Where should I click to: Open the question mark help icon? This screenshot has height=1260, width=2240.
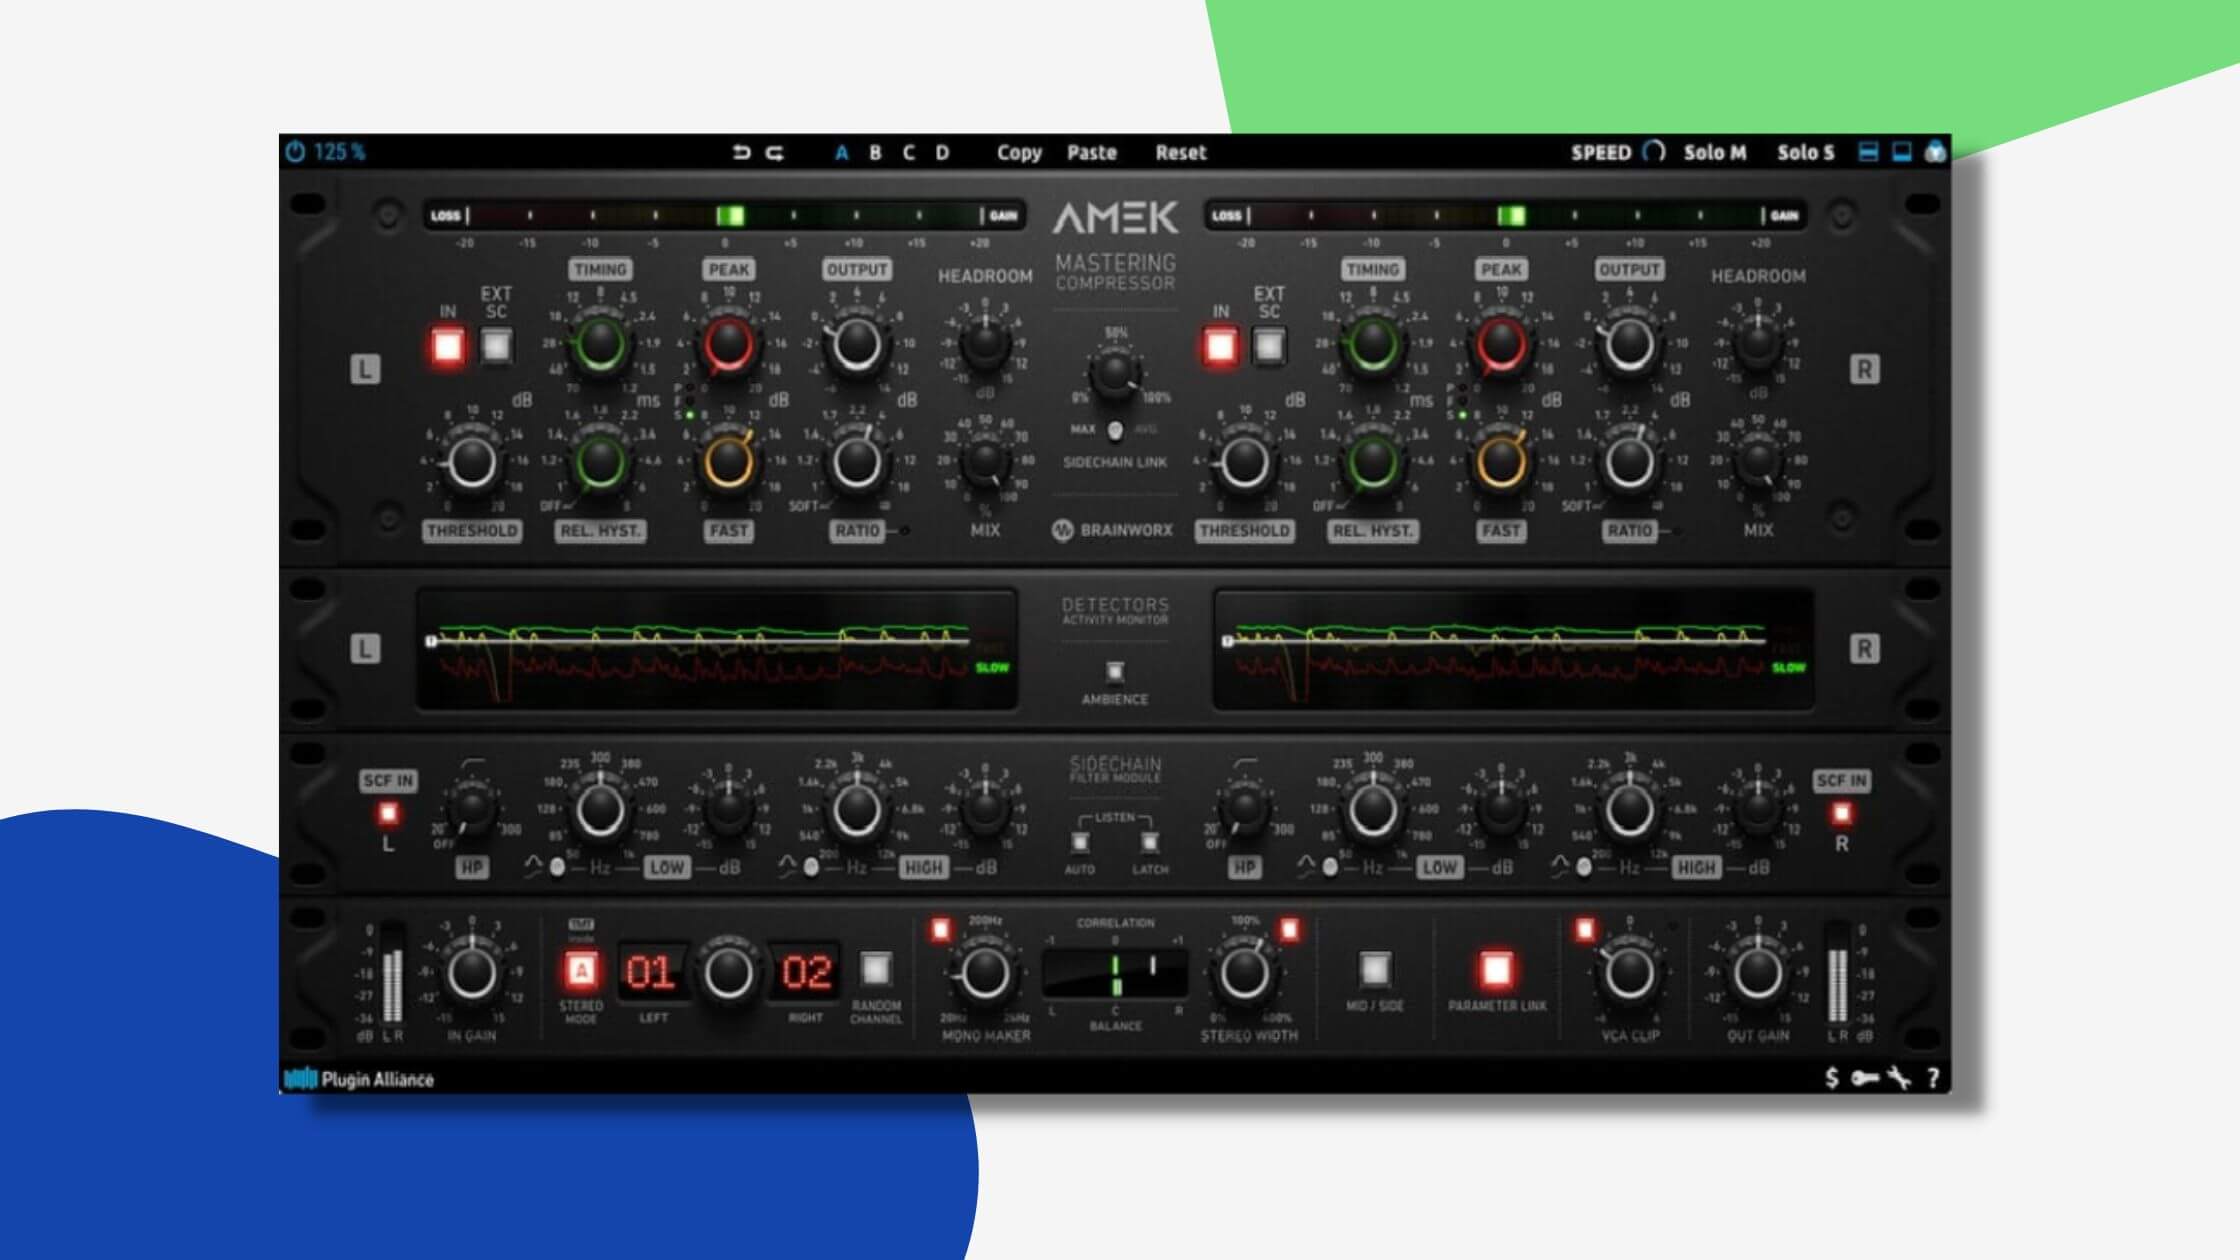coord(1933,1078)
